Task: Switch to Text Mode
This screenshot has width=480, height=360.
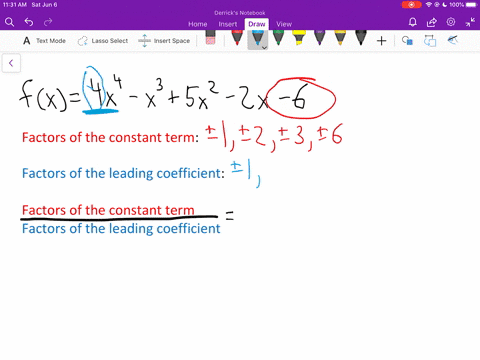Action: pos(44,41)
